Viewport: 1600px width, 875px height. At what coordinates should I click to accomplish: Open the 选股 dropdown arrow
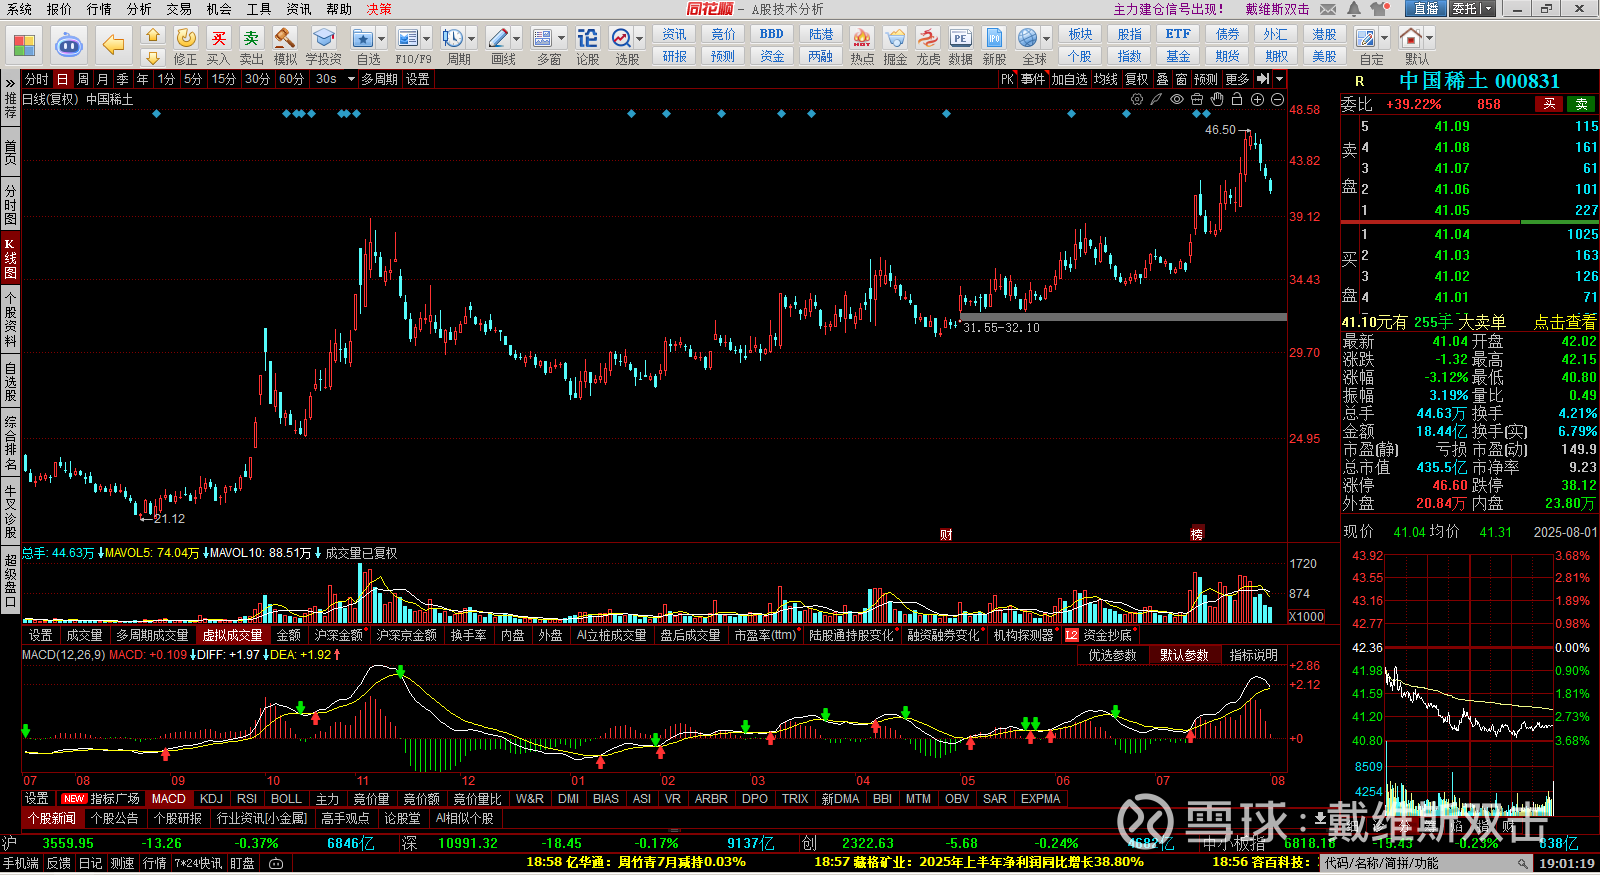coord(640,38)
